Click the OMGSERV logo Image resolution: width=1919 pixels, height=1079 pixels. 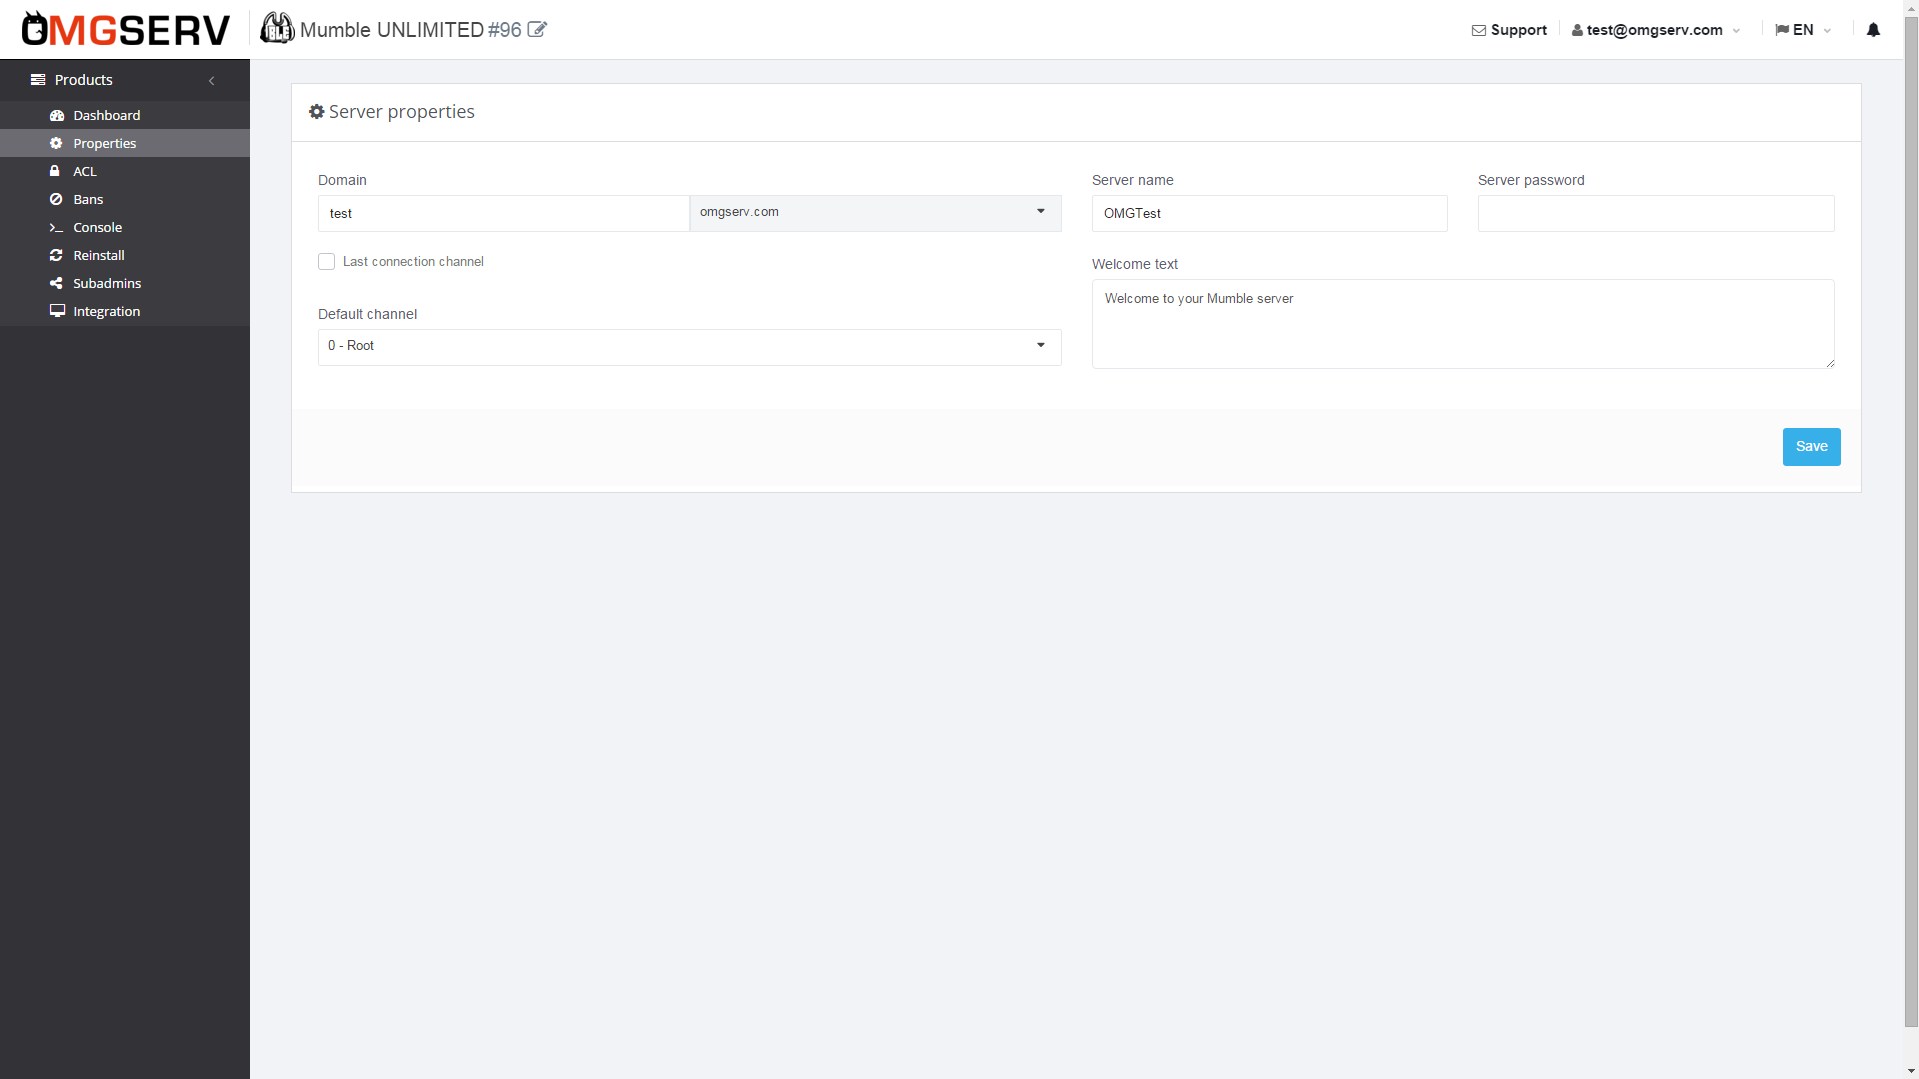125,30
